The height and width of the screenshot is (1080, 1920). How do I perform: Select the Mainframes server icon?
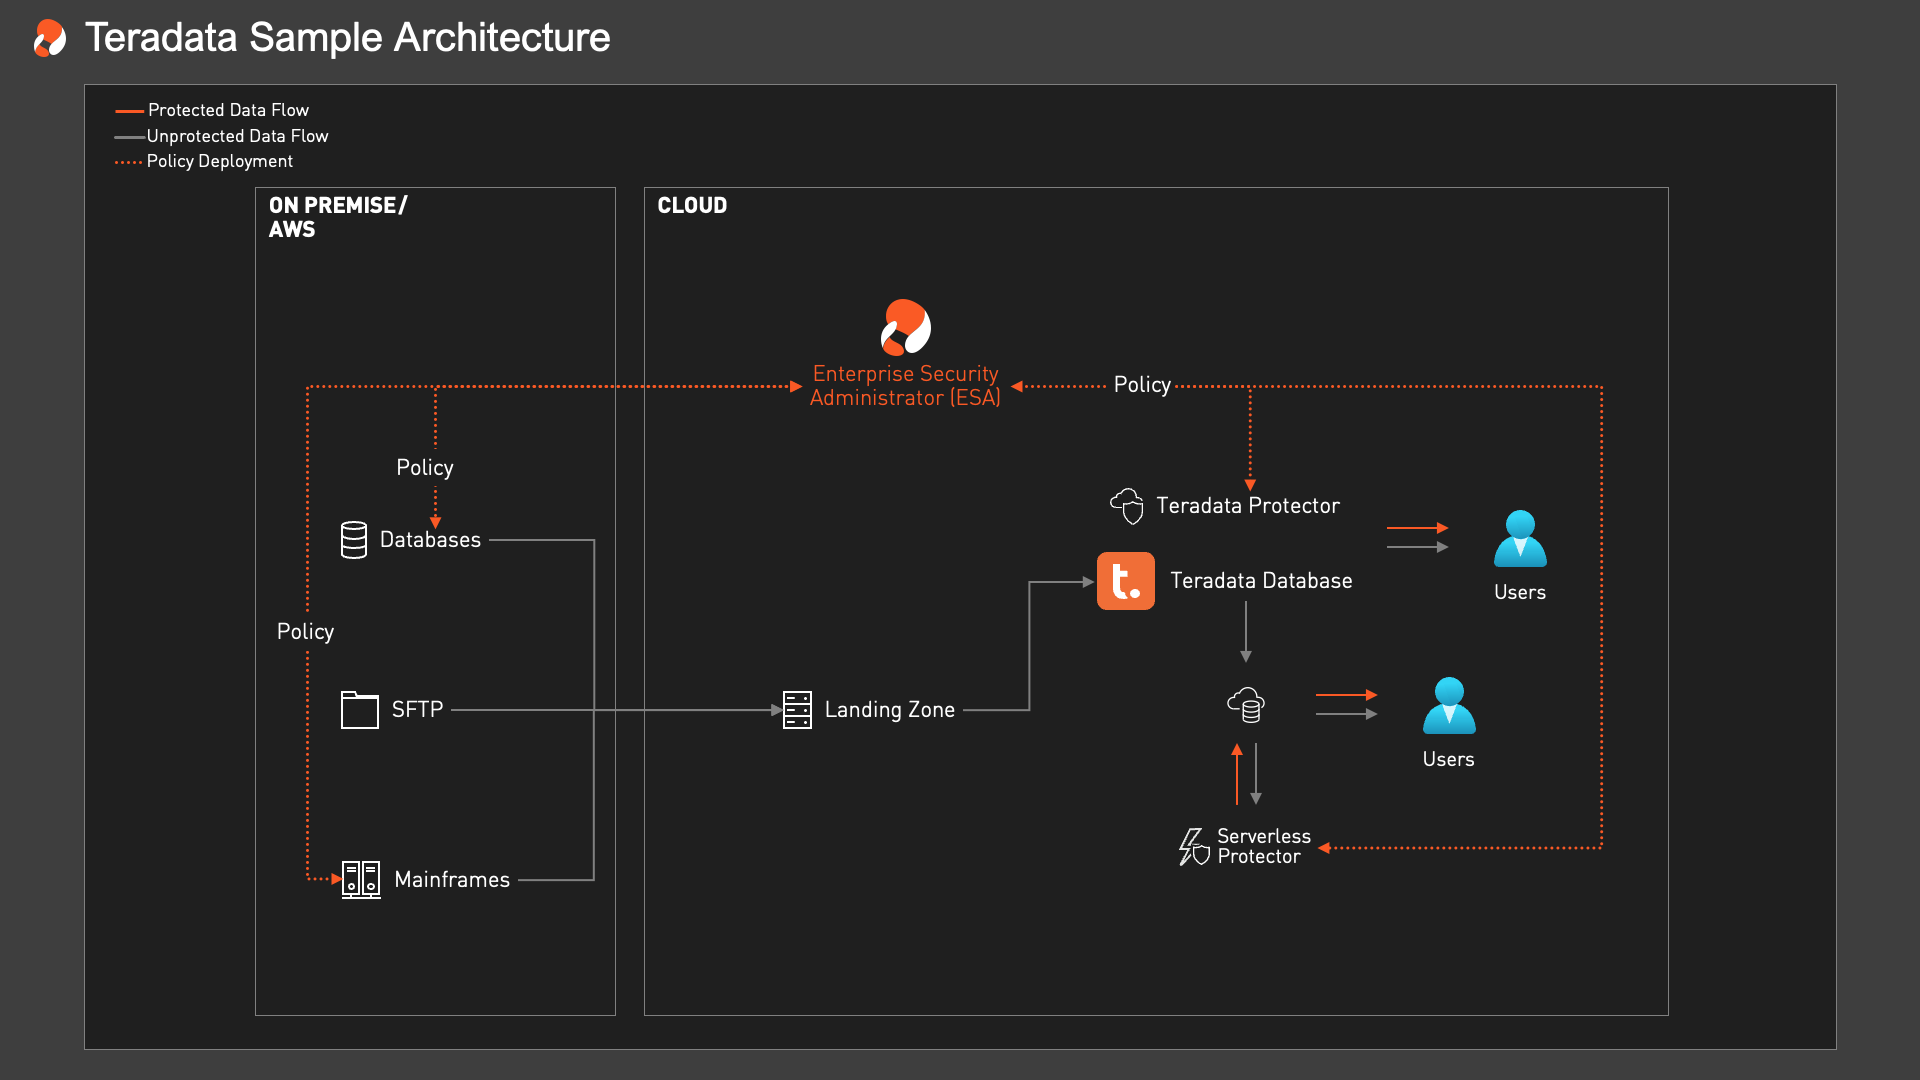click(x=361, y=880)
